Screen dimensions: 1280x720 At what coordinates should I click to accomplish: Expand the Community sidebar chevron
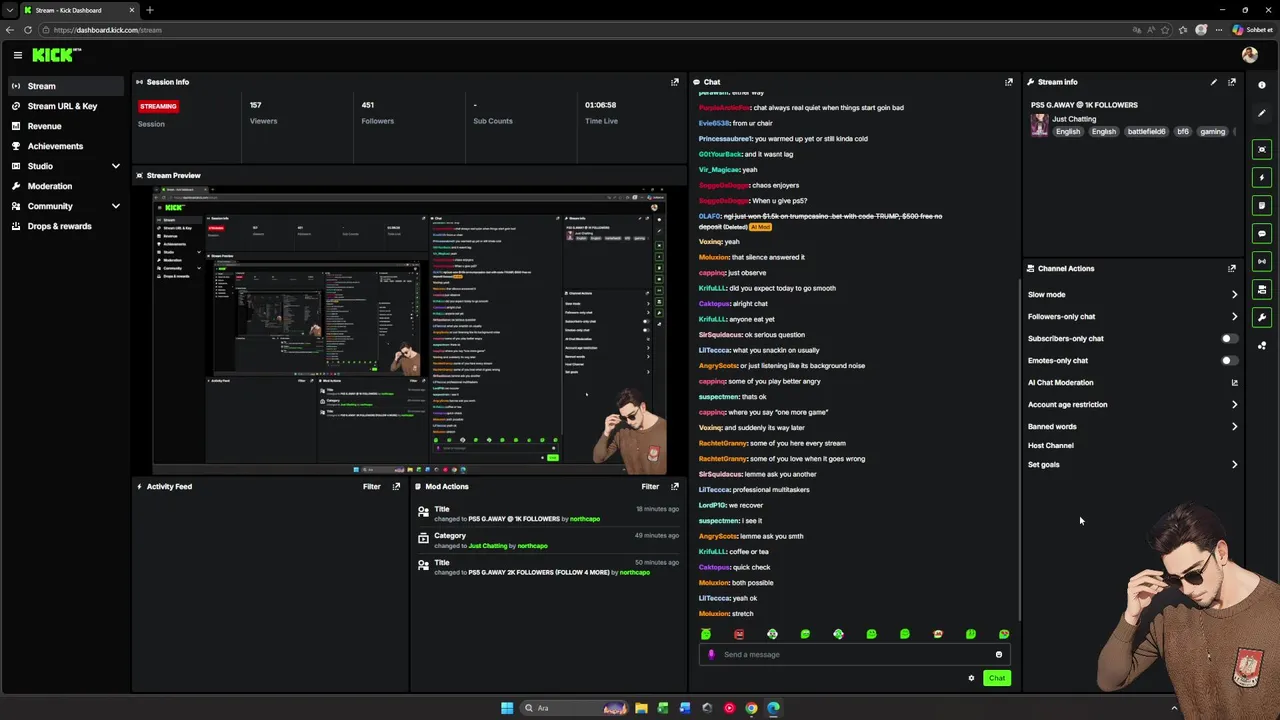point(115,206)
